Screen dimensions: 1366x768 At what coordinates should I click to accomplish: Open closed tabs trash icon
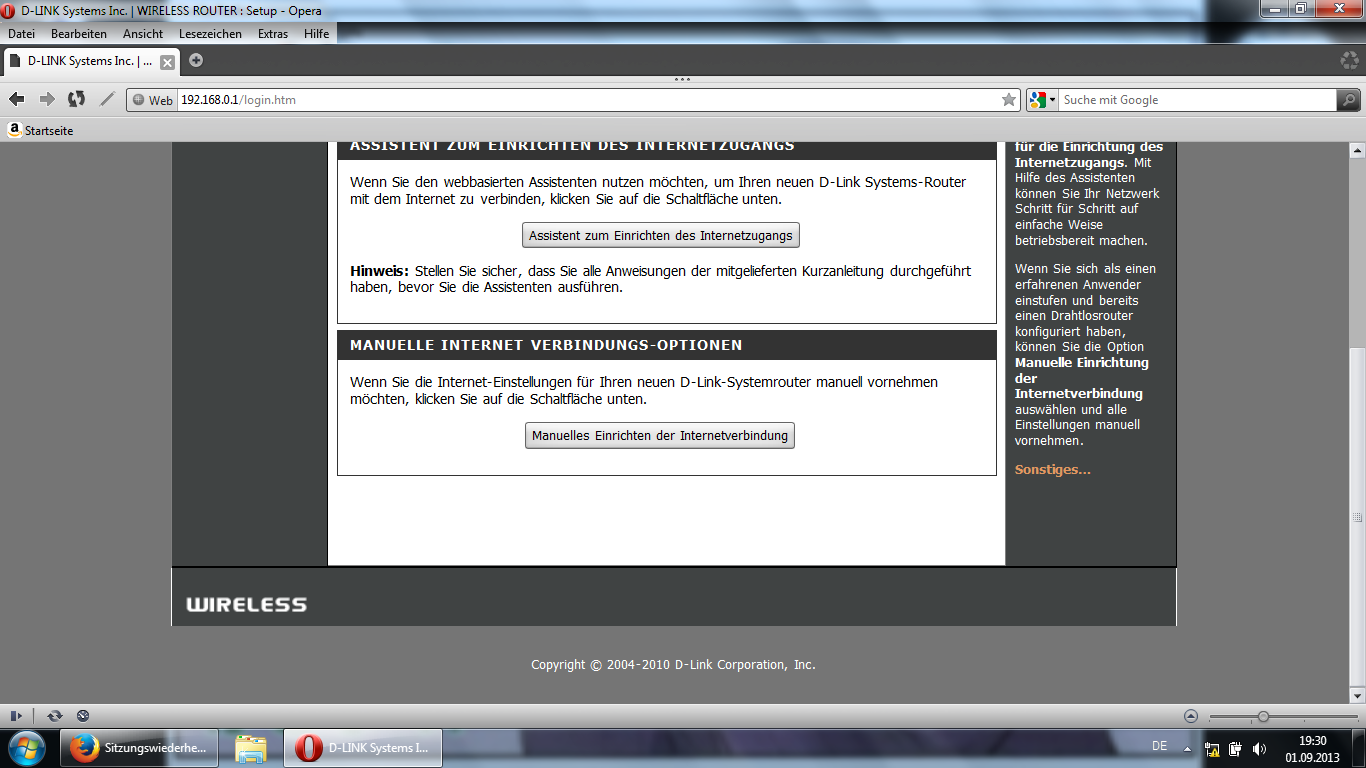[x=1349, y=60]
